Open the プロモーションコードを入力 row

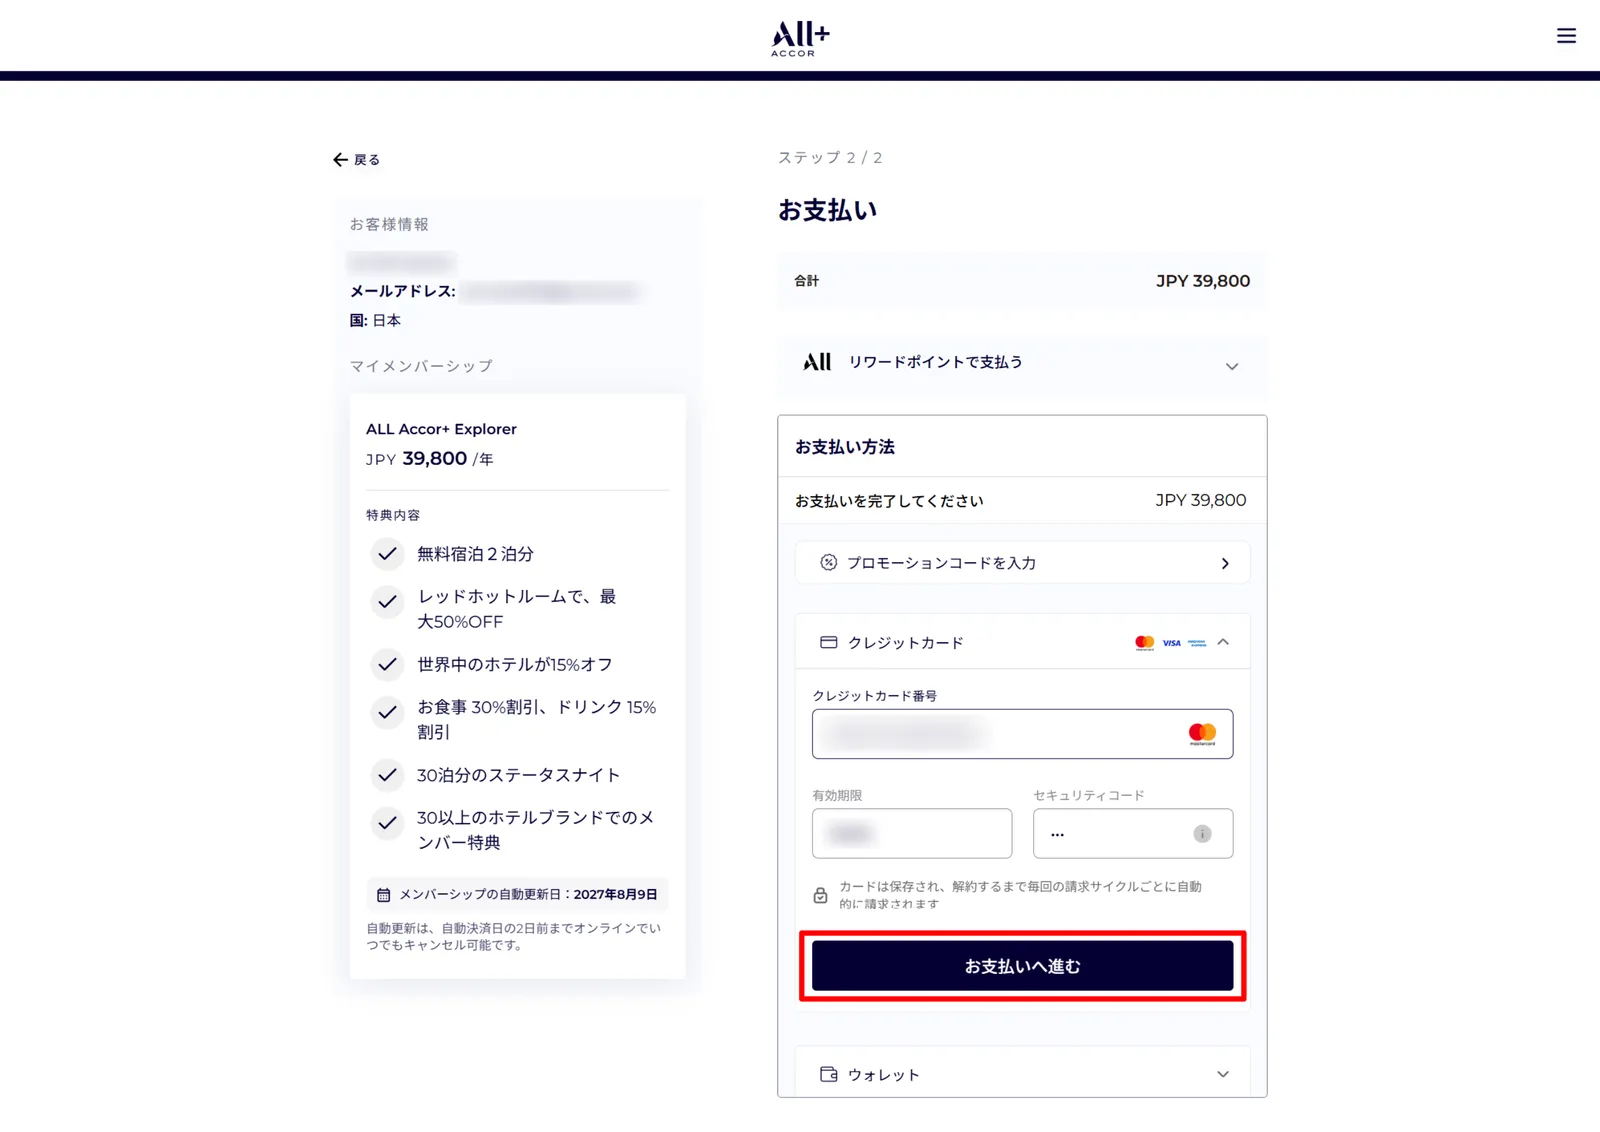coord(1022,563)
